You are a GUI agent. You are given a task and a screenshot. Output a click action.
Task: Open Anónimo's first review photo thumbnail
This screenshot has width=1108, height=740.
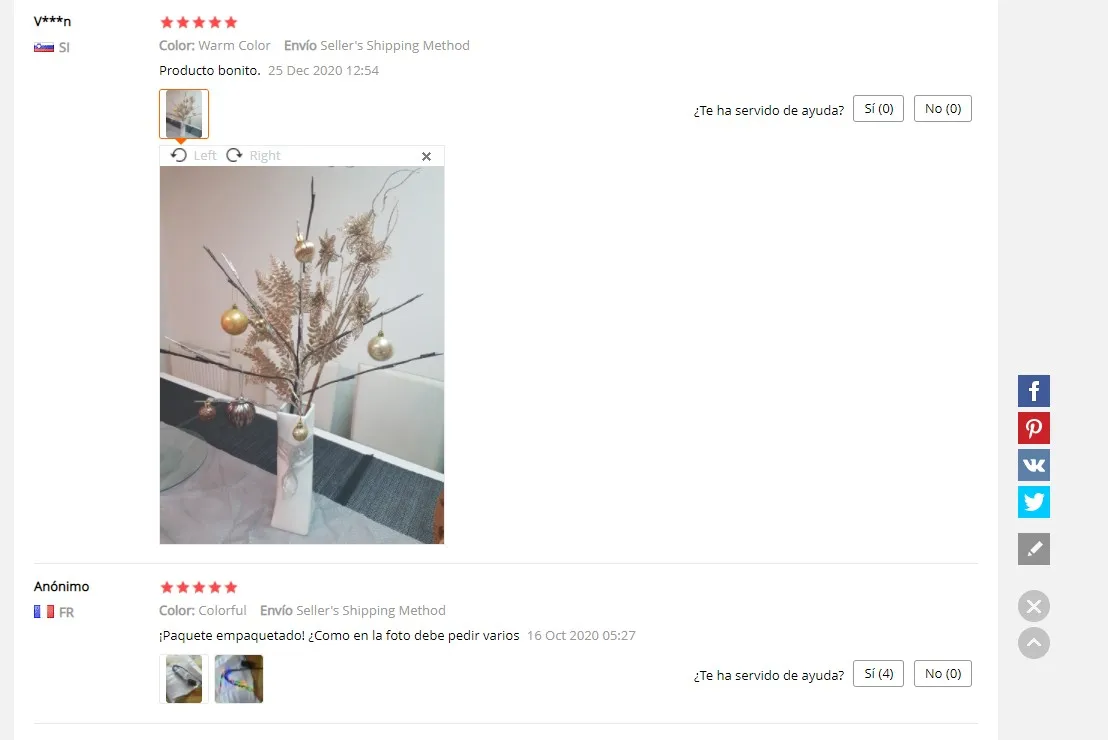click(x=184, y=679)
